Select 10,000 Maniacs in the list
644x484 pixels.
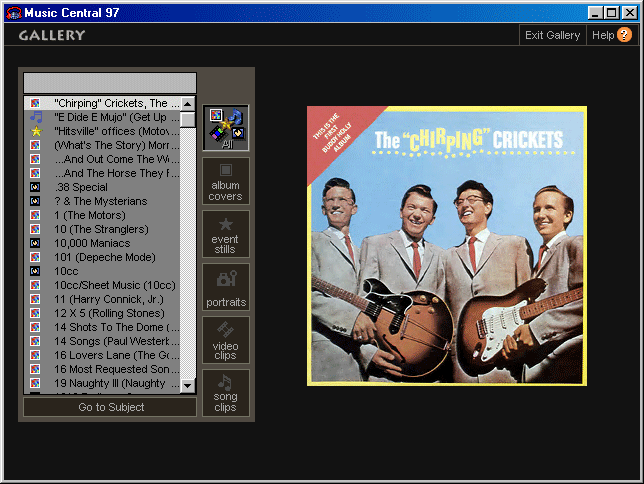point(102,243)
